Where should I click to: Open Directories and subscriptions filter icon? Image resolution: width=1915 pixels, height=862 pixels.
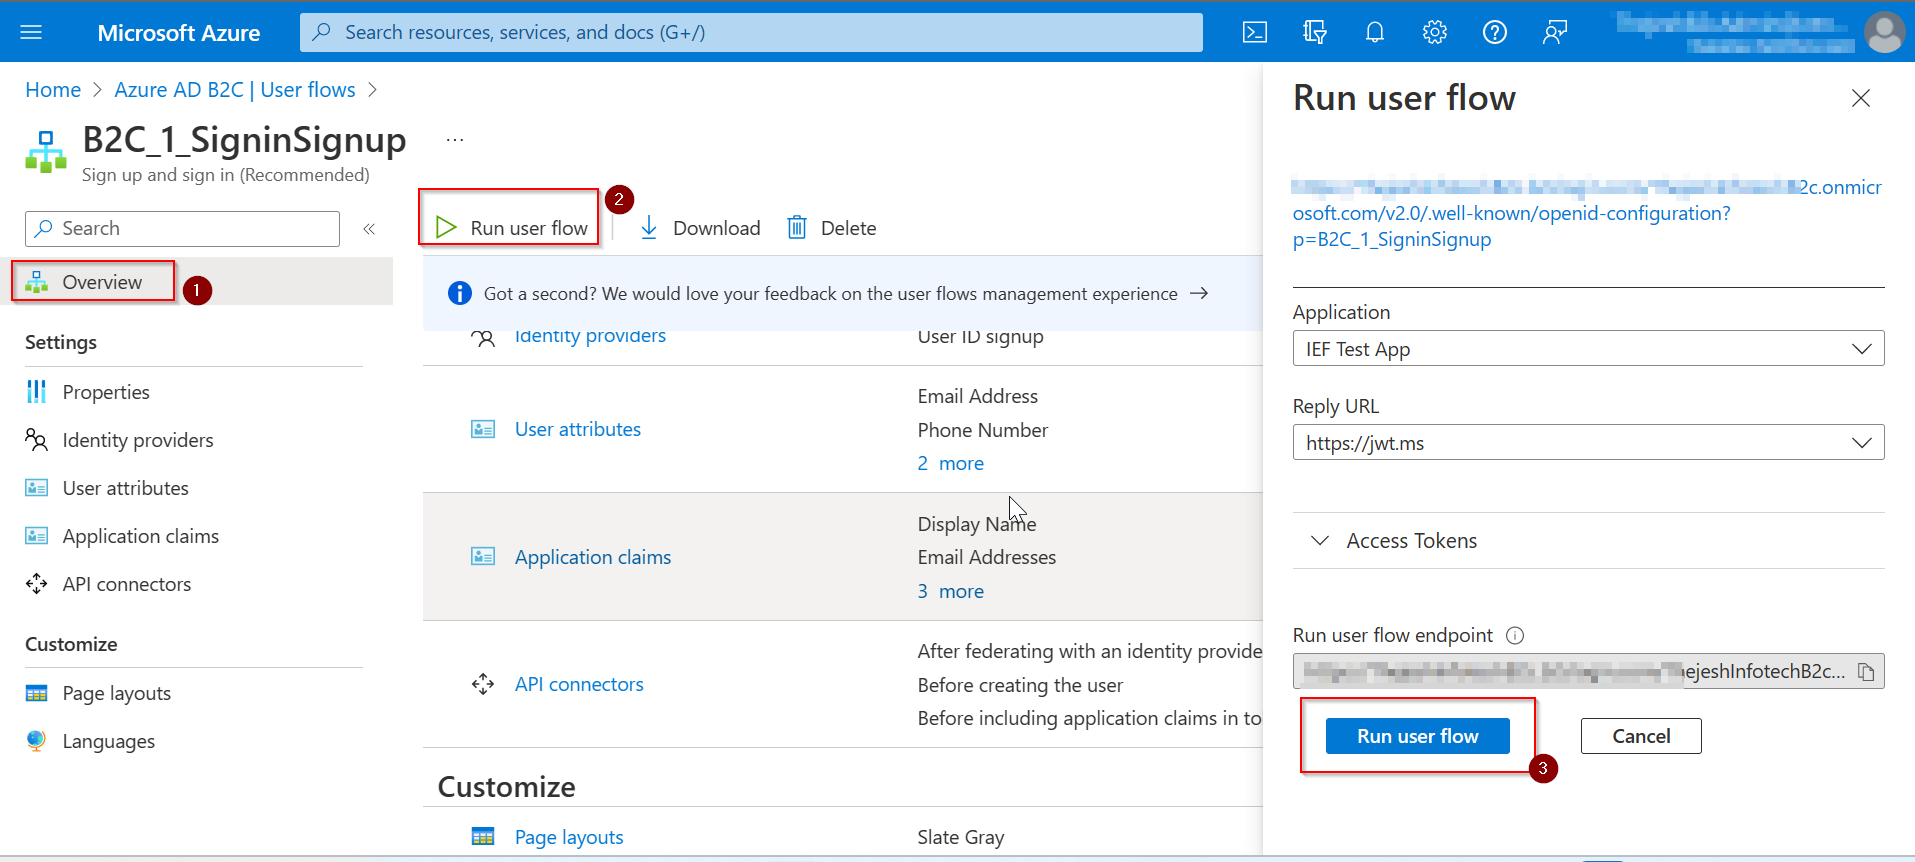(x=1315, y=32)
